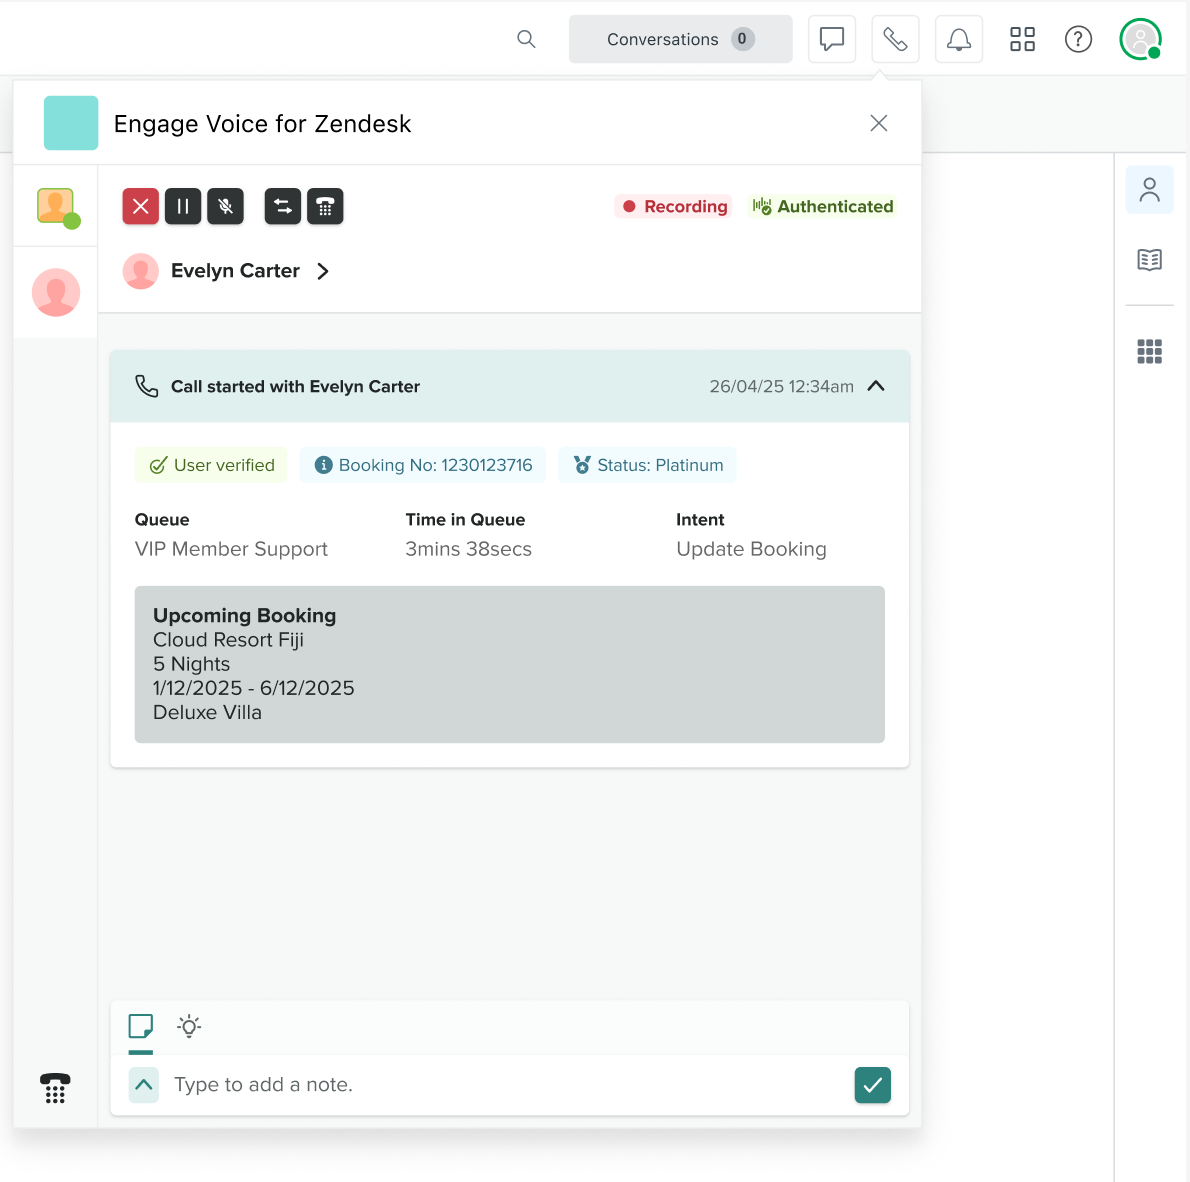Open the knowledge book icon

[x=1149, y=260]
